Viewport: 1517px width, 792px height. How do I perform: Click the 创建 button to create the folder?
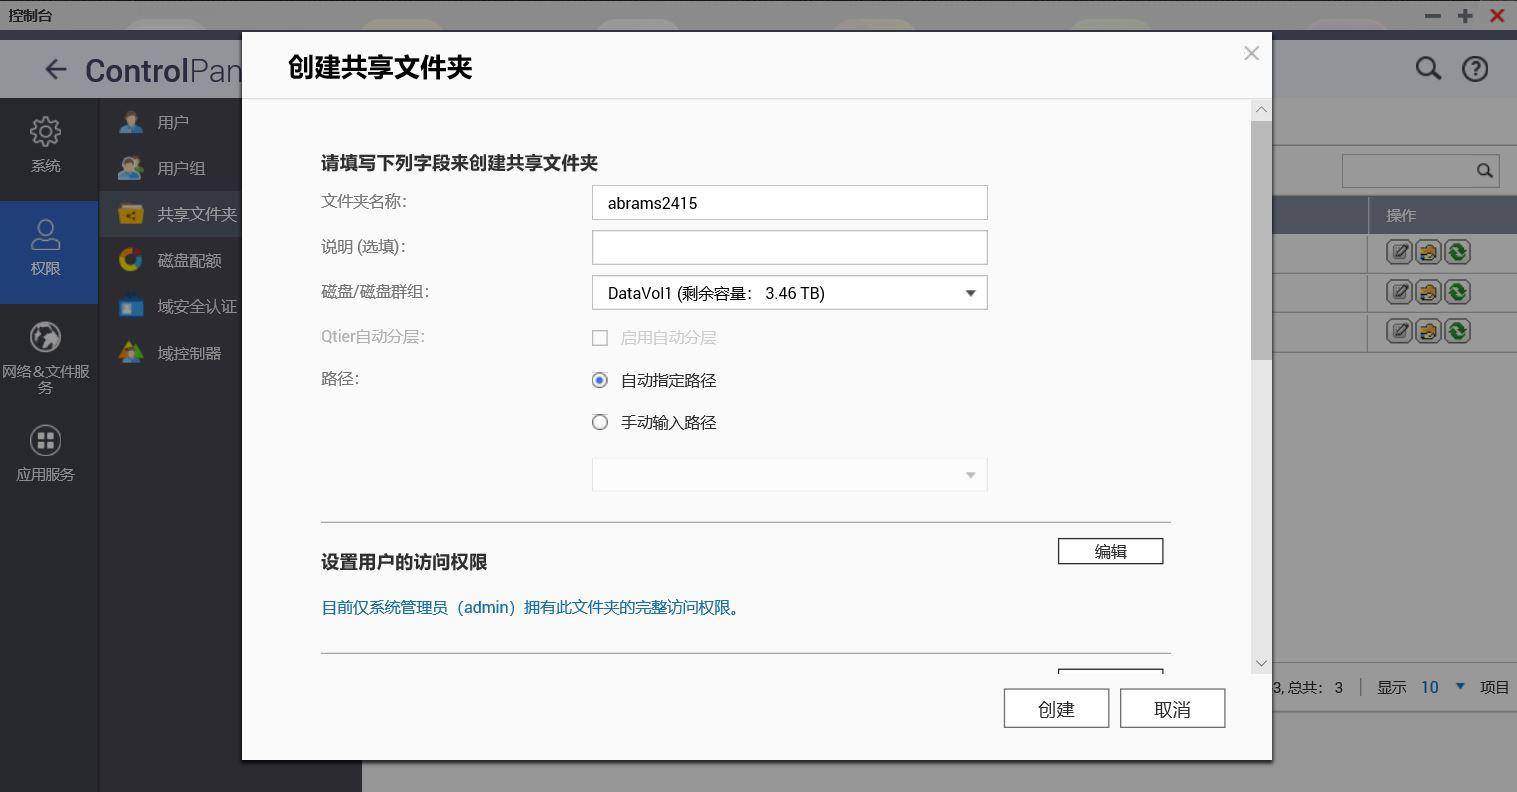[x=1056, y=708]
